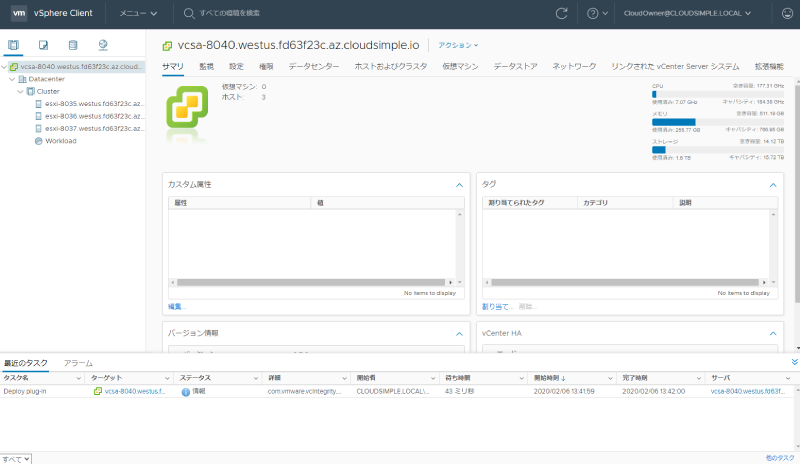Open vcsa-8040 target link in task row
The width and height of the screenshot is (800, 464).
[135, 391]
